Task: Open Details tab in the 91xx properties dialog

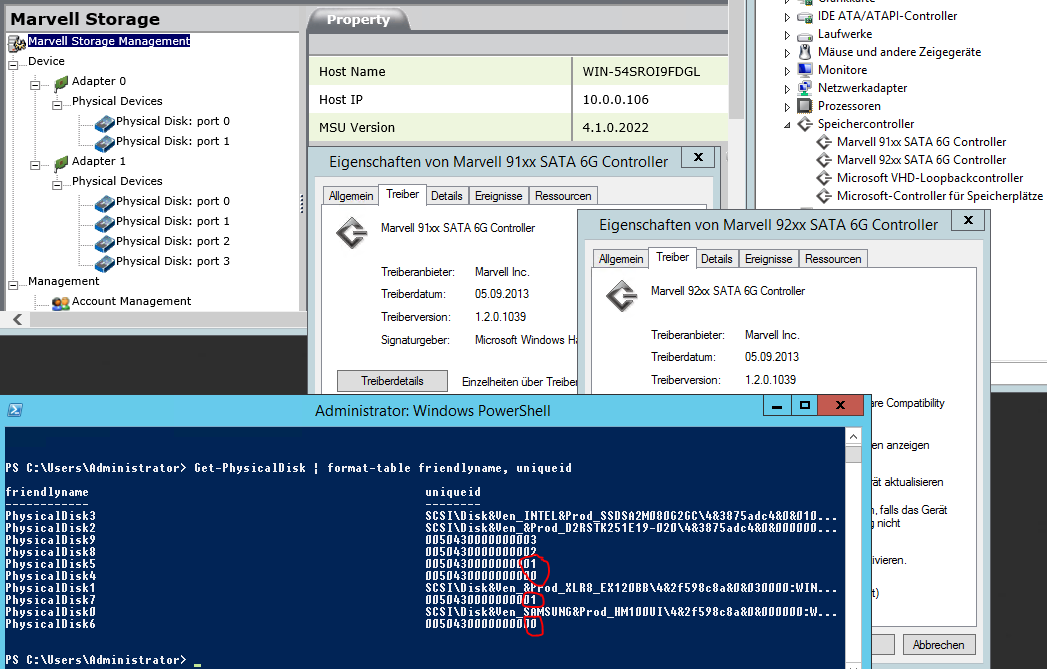Action: [x=447, y=196]
